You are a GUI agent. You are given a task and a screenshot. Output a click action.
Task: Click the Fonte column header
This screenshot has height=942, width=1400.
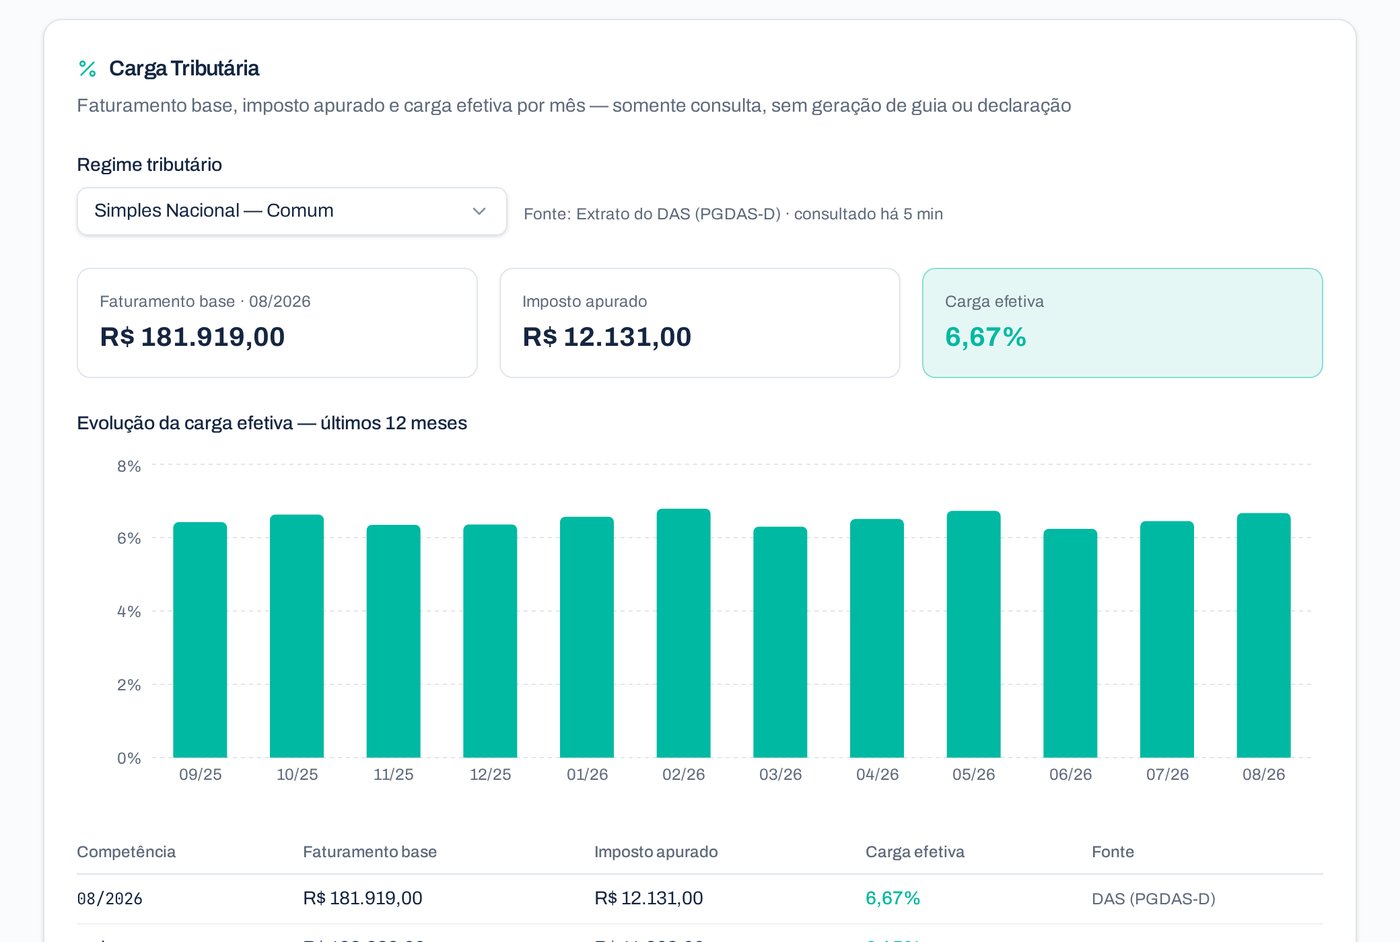1113,852
